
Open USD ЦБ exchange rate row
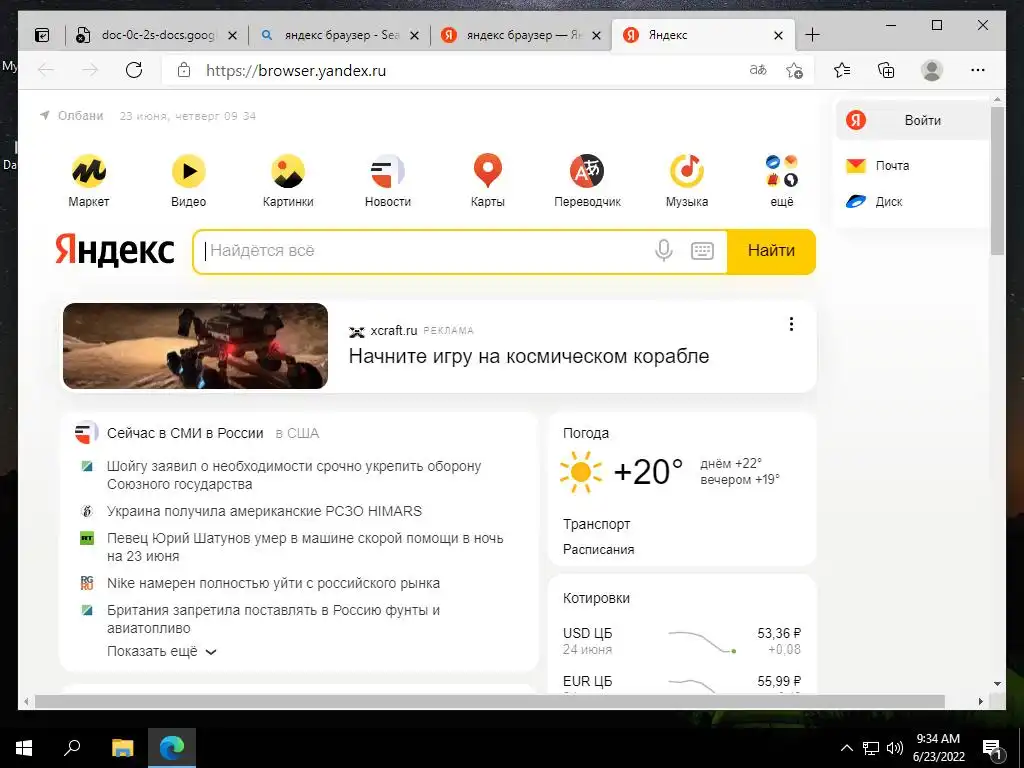pyautogui.click(x=682, y=641)
